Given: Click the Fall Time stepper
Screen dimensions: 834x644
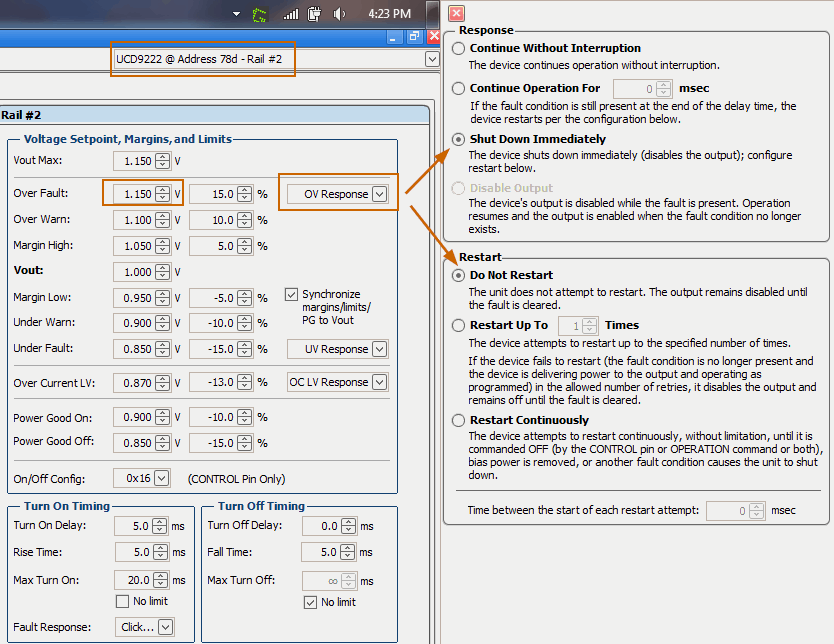Looking at the screenshot, I should (347, 553).
